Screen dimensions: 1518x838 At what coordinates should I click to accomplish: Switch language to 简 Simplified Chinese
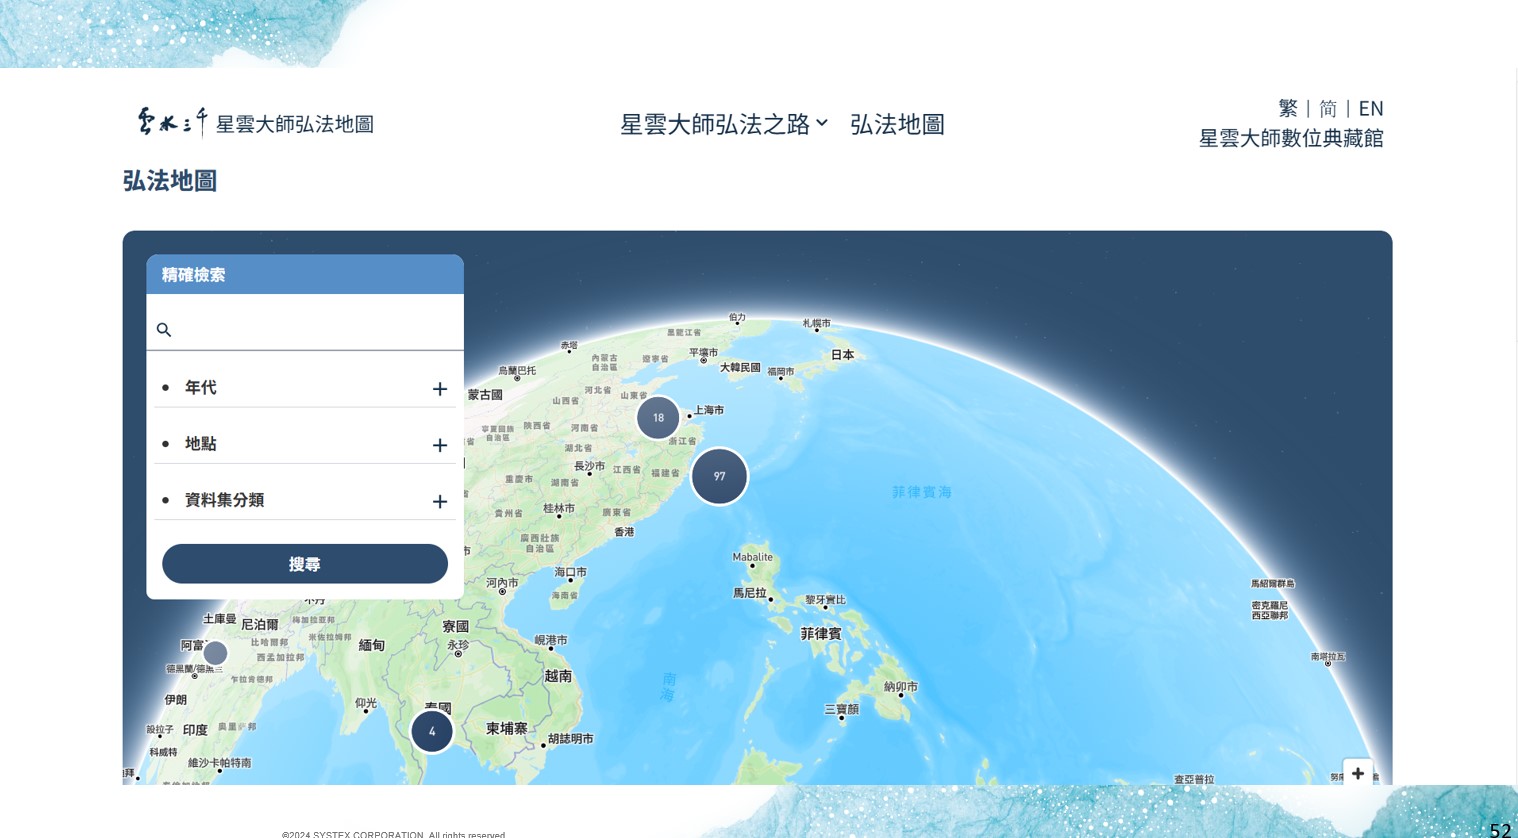[x=1328, y=108]
